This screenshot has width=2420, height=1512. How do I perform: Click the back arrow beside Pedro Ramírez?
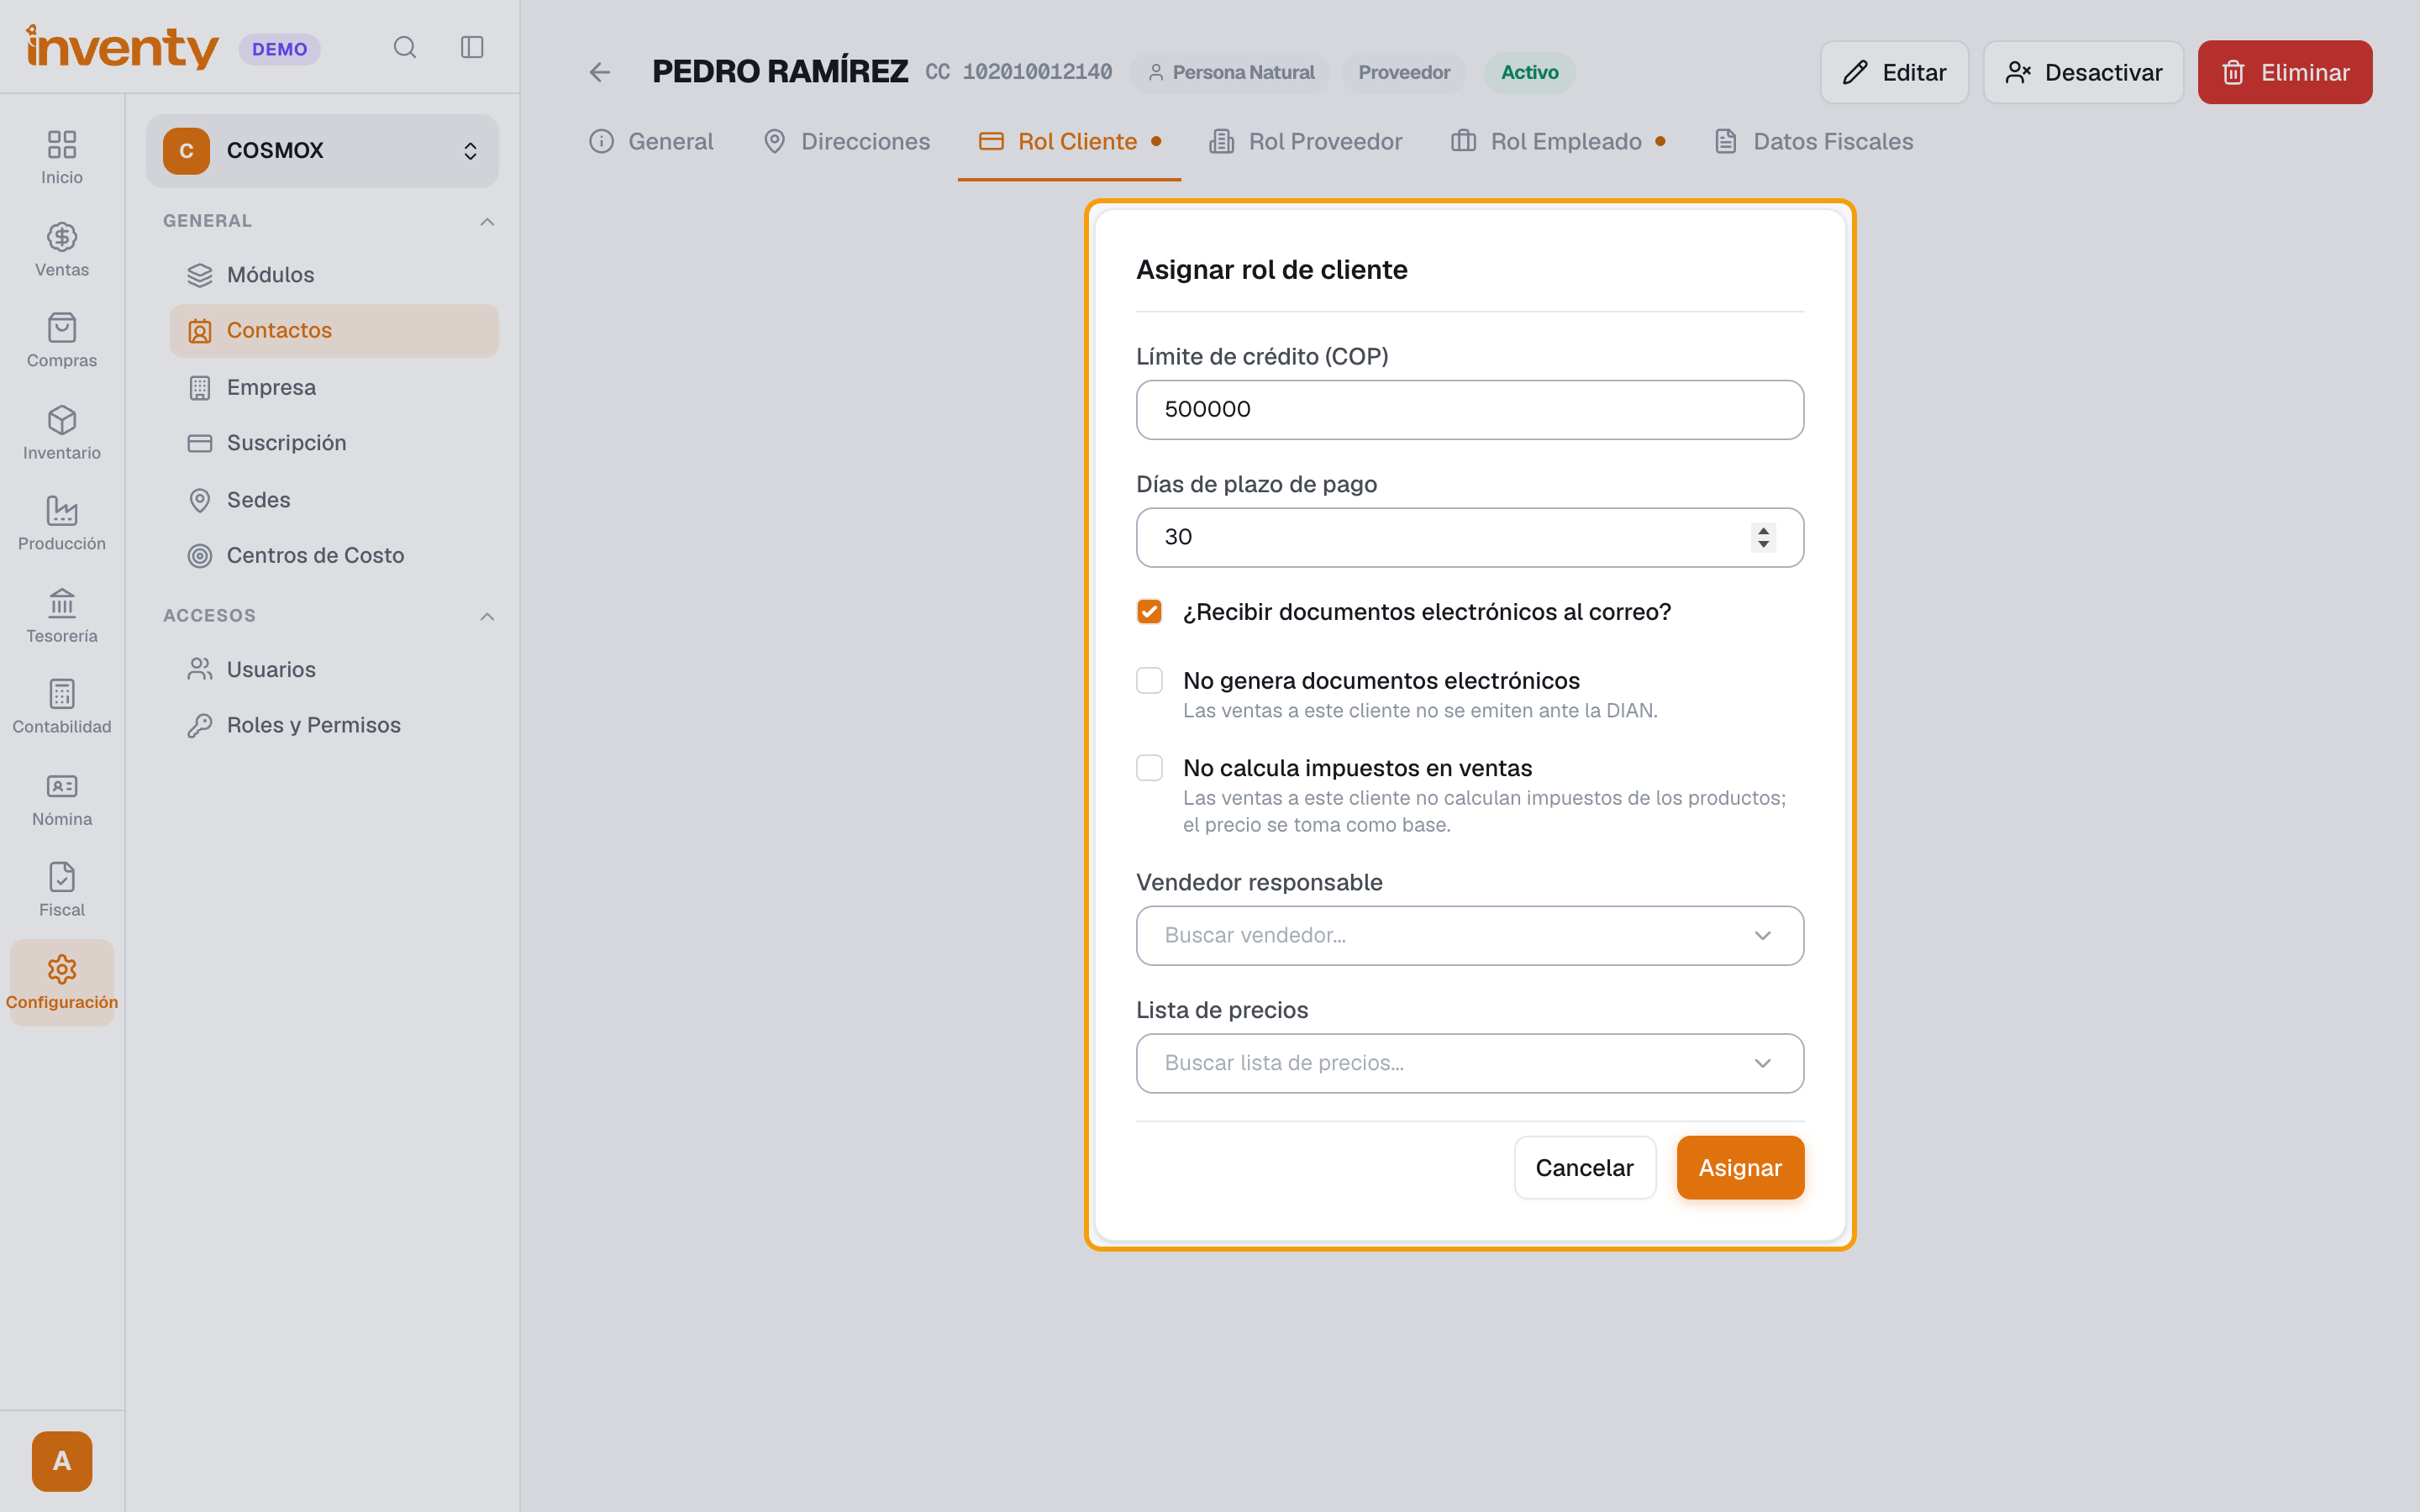(x=599, y=72)
